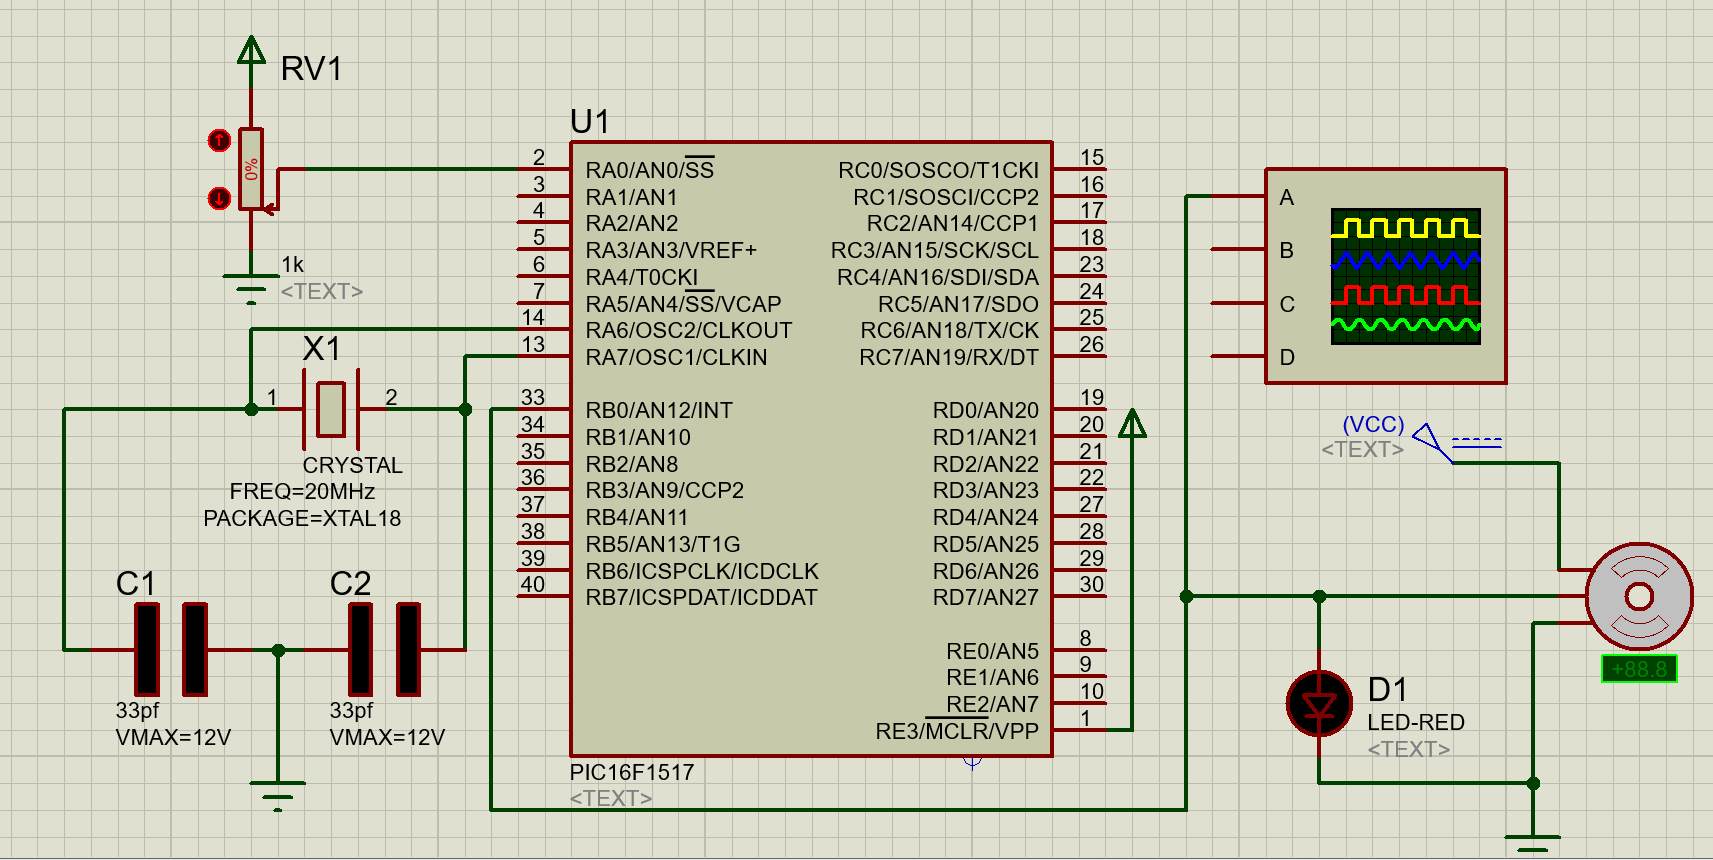Click the power arrow terminal above RV1
The height and width of the screenshot is (860, 1713).
click(251, 52)
